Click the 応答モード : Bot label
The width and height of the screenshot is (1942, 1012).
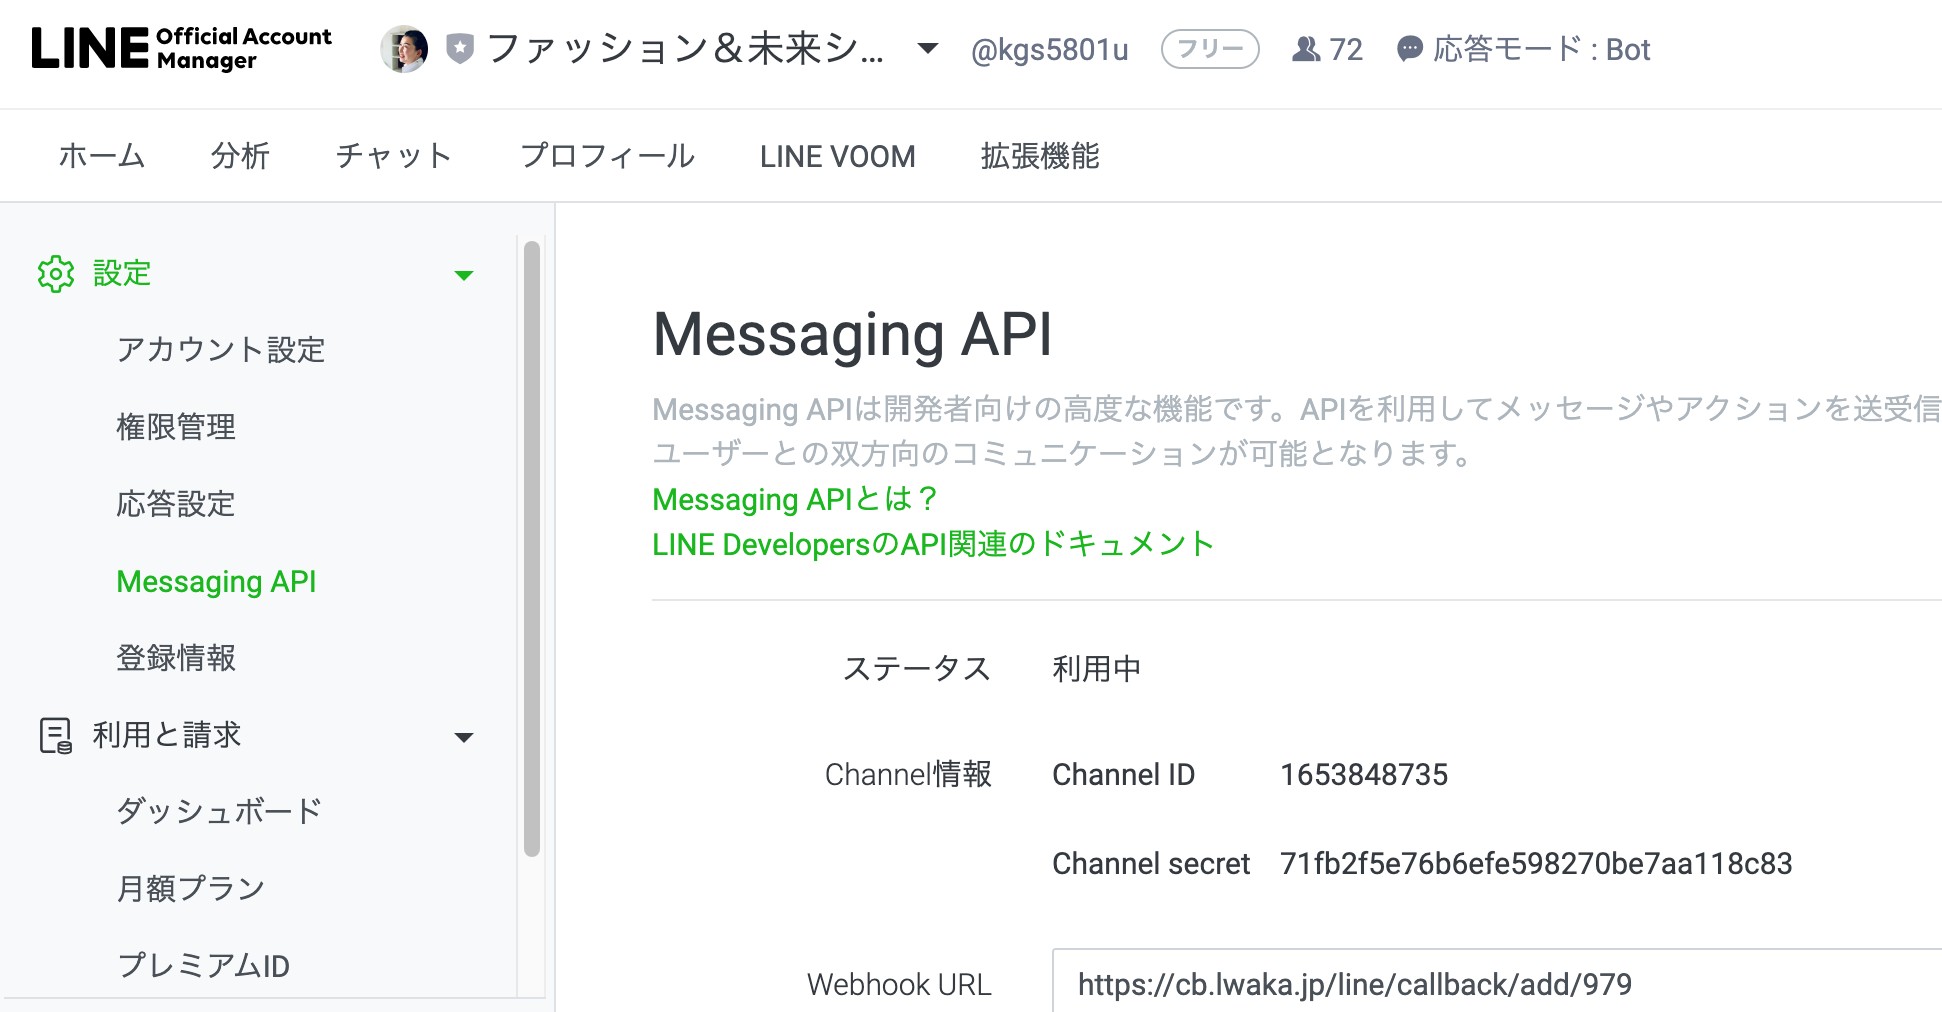coord(1541,49)
